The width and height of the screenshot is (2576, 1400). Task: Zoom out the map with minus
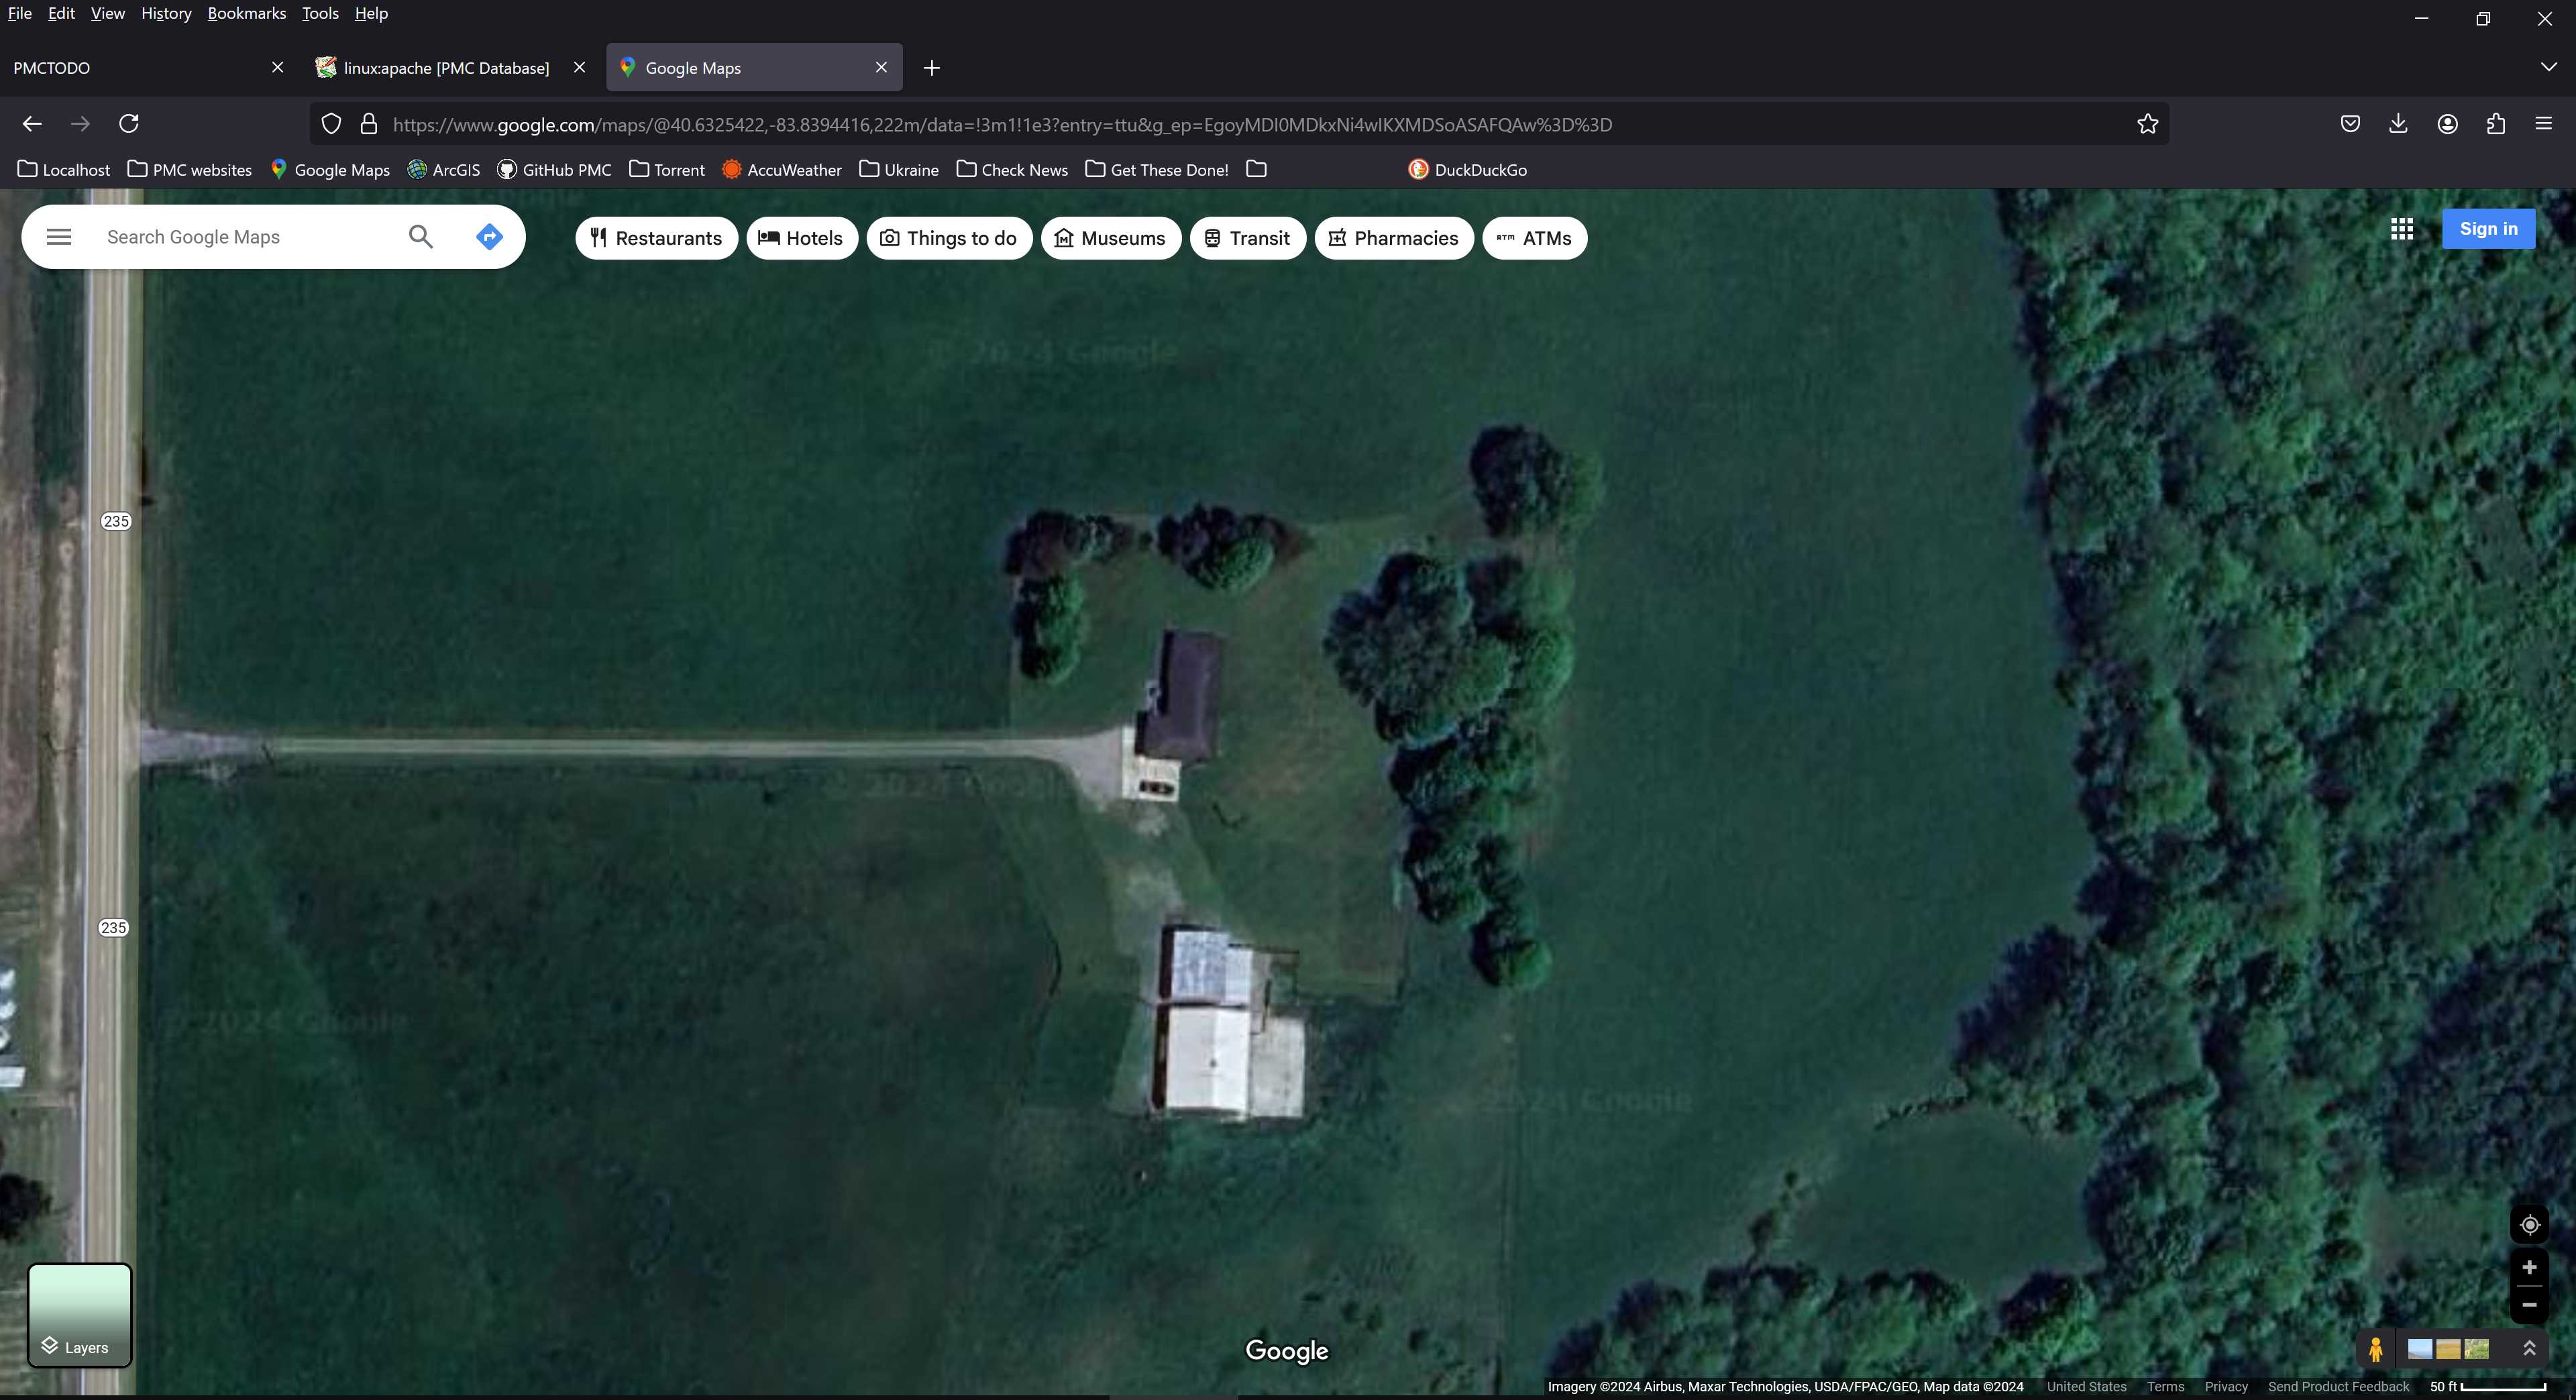[x=2529, y=1305]
